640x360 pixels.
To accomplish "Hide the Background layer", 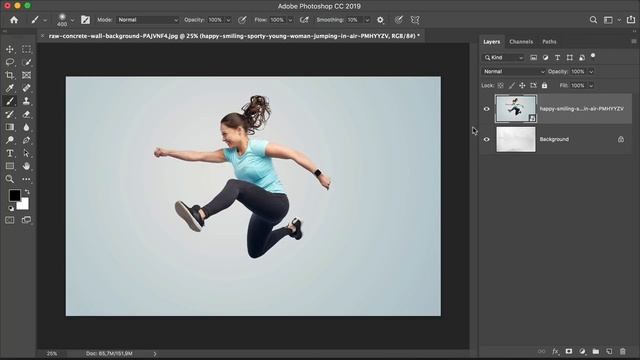I will pos(487,140).
